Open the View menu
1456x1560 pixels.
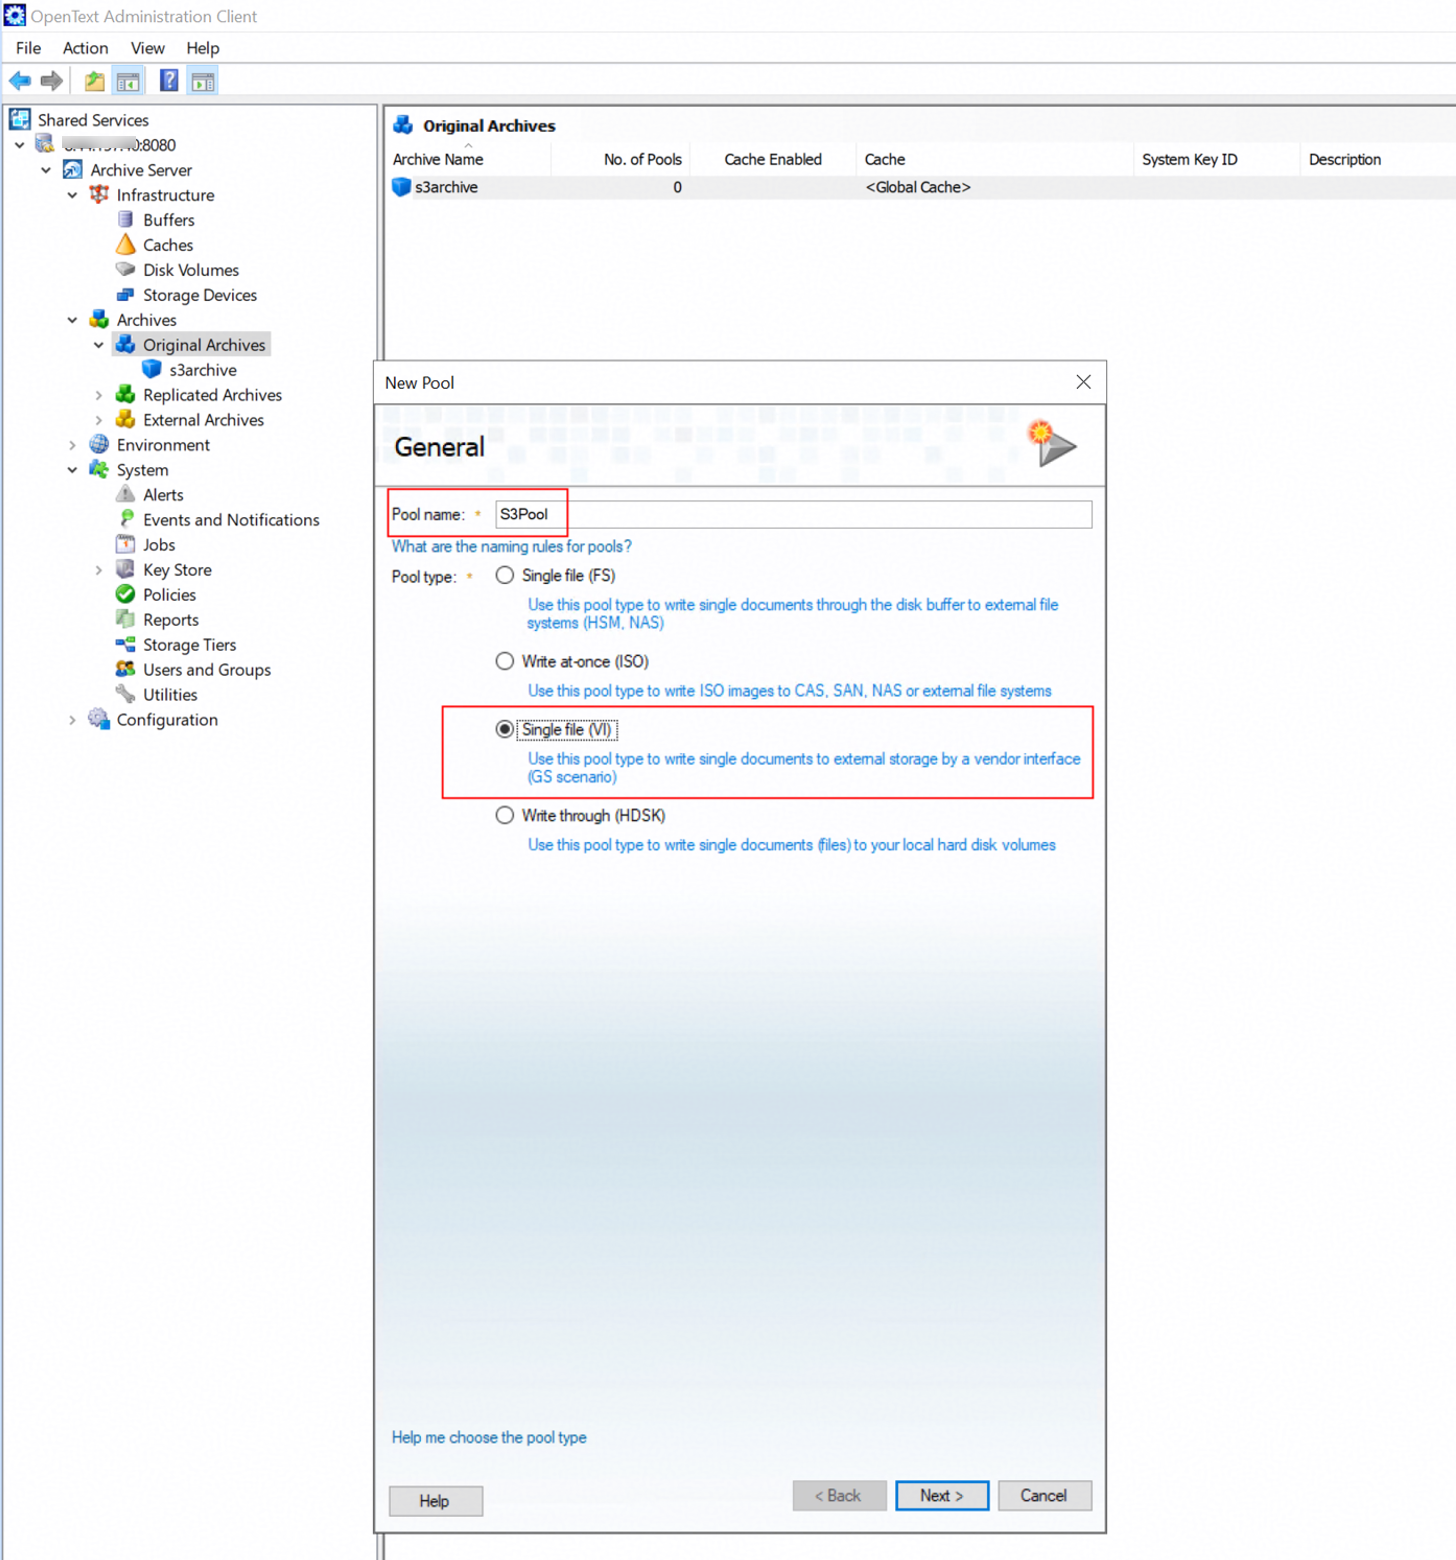147,48
